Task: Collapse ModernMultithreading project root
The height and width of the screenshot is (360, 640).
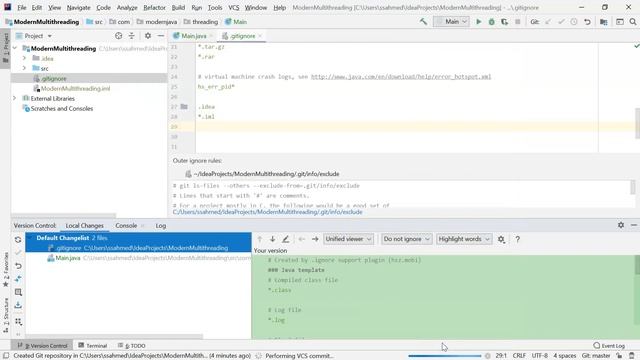Action: pos(15,48)
